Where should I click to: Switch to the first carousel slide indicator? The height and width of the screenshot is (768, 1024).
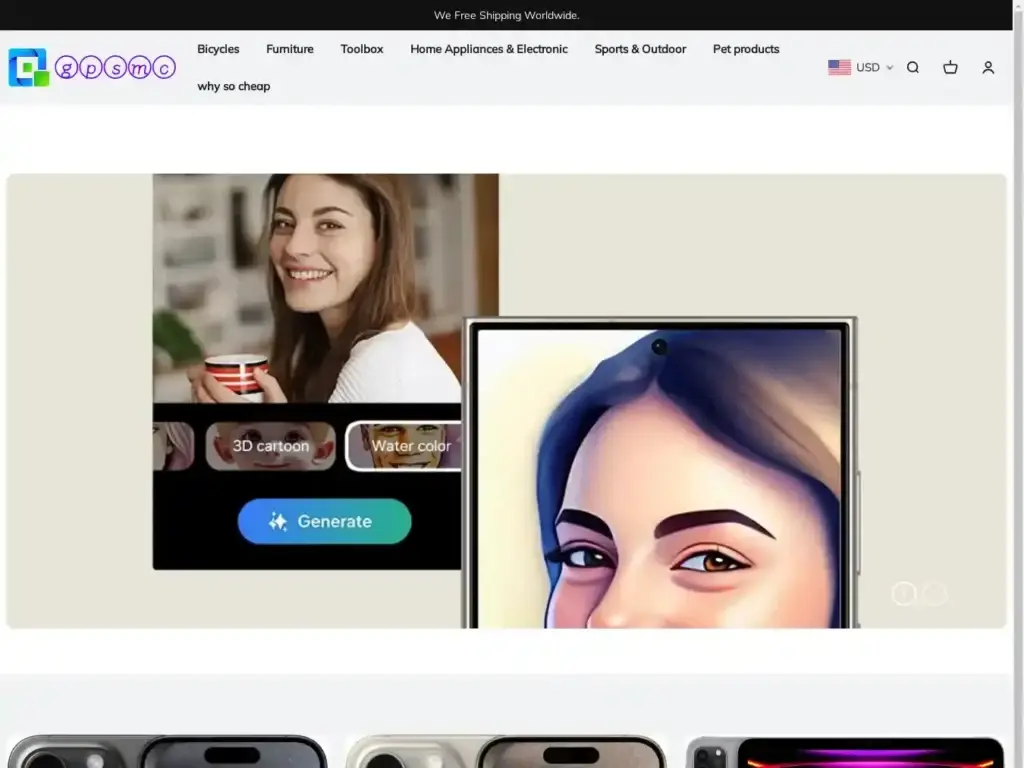pos(904,594)
